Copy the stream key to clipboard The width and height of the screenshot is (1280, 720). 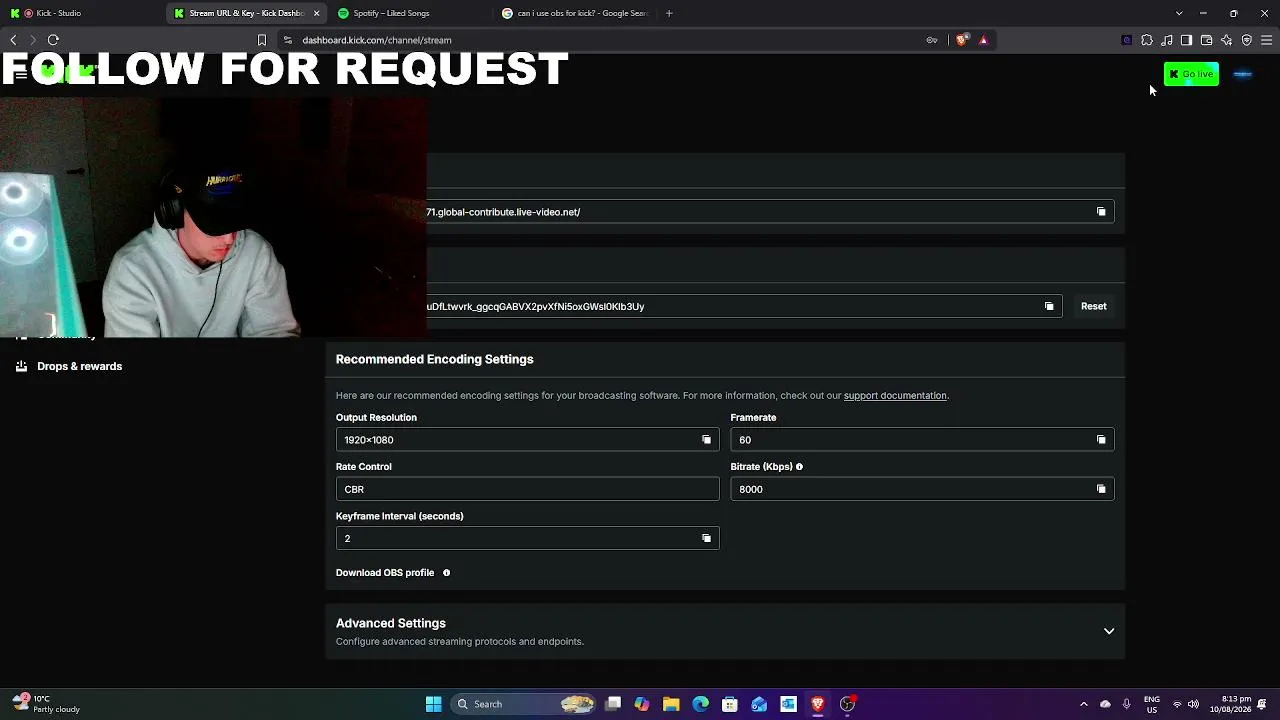tap(1049, 306)
